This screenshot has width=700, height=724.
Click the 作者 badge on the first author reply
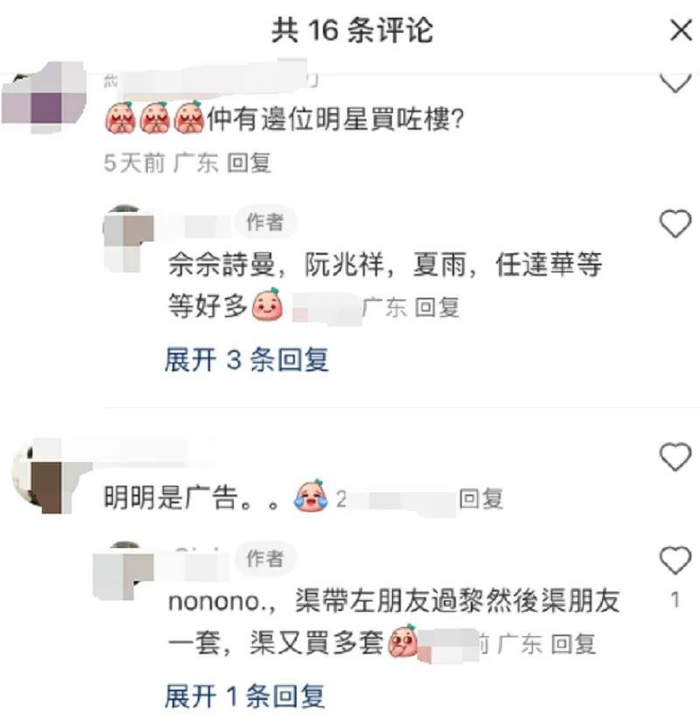[265, 222]
